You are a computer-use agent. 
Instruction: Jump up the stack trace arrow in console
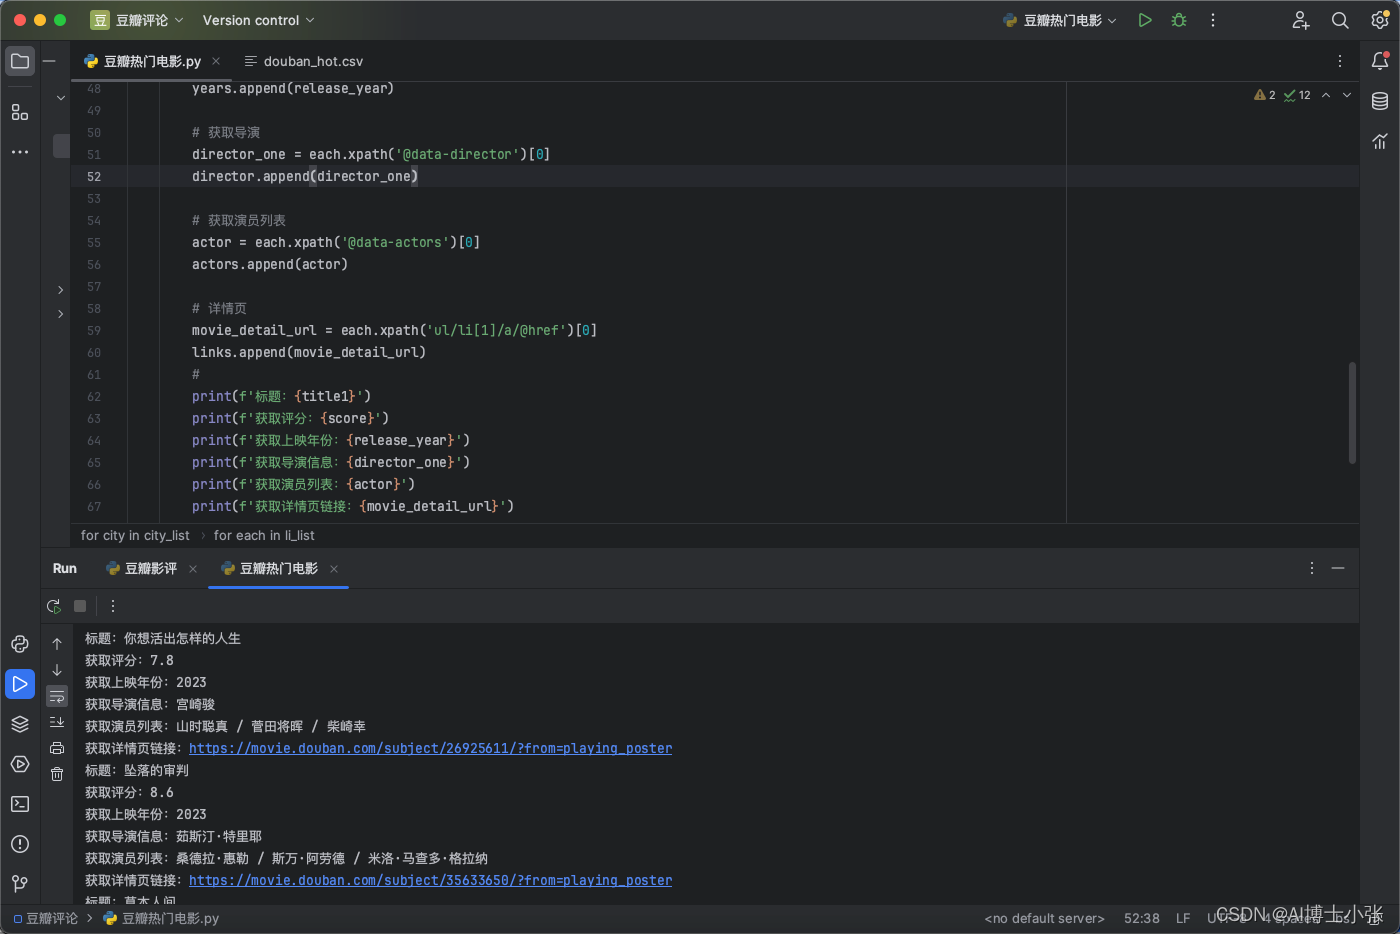click(57, 644)
